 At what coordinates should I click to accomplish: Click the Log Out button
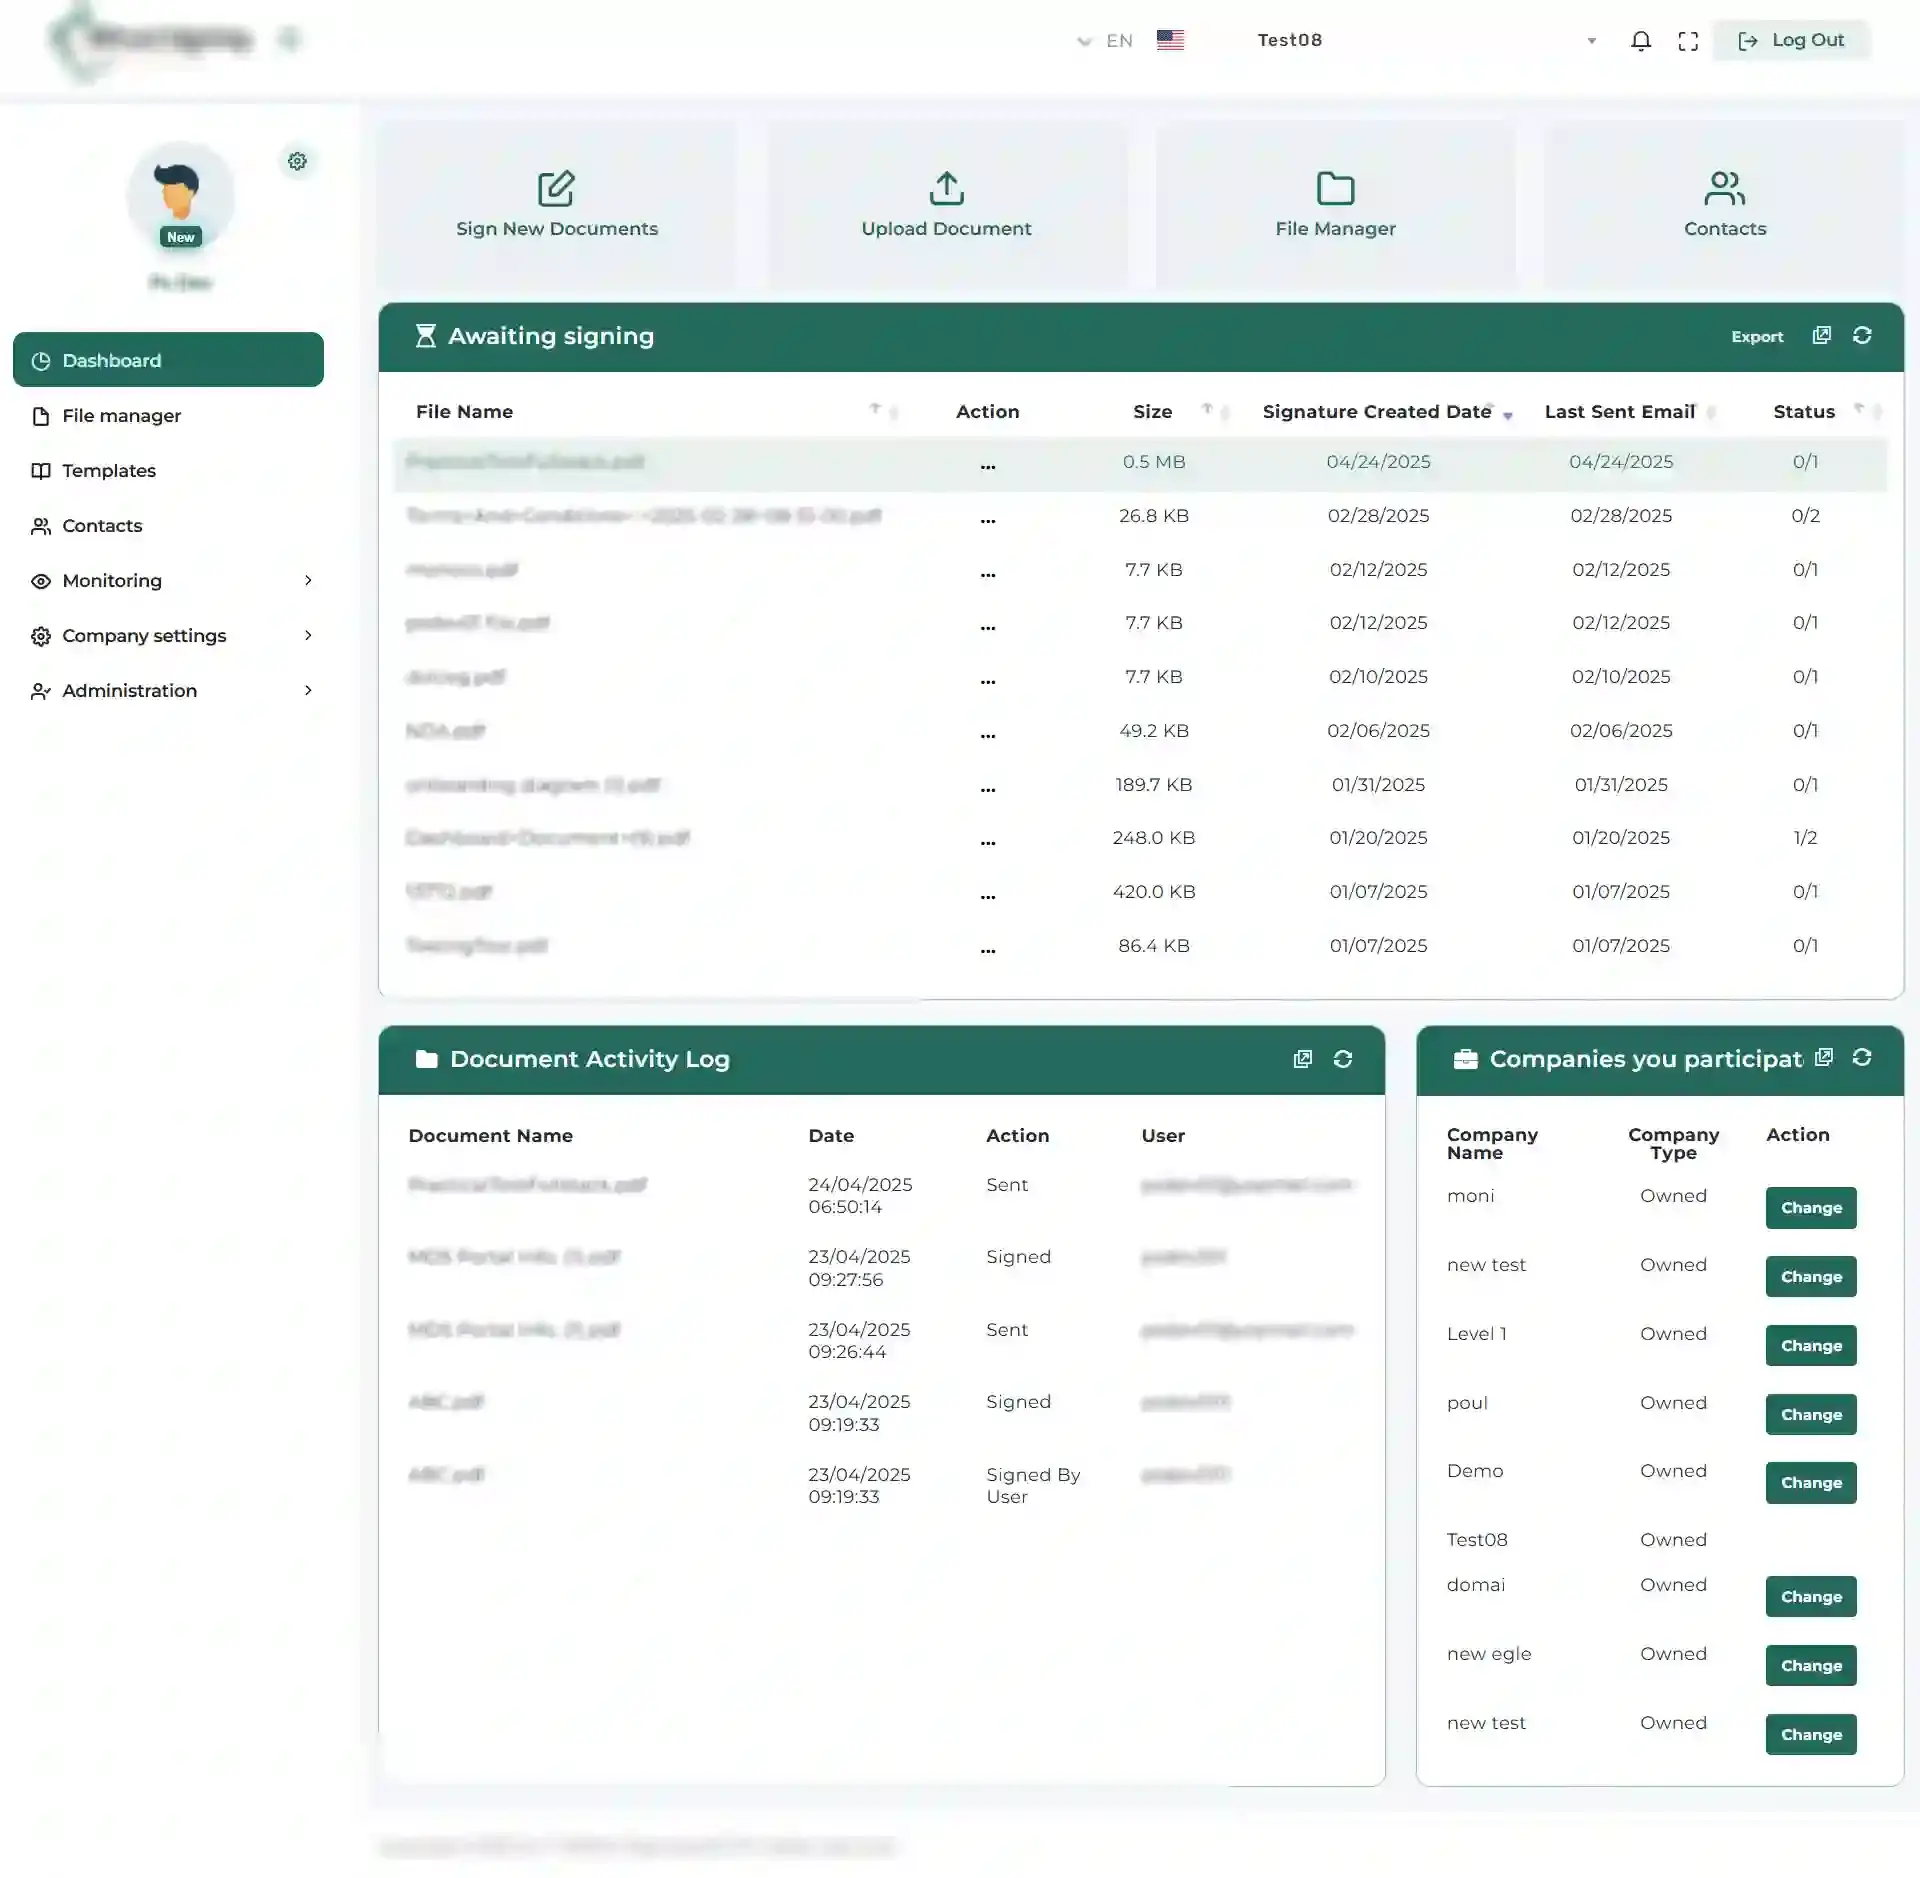pyautogui.click(x=1790, y=41)
